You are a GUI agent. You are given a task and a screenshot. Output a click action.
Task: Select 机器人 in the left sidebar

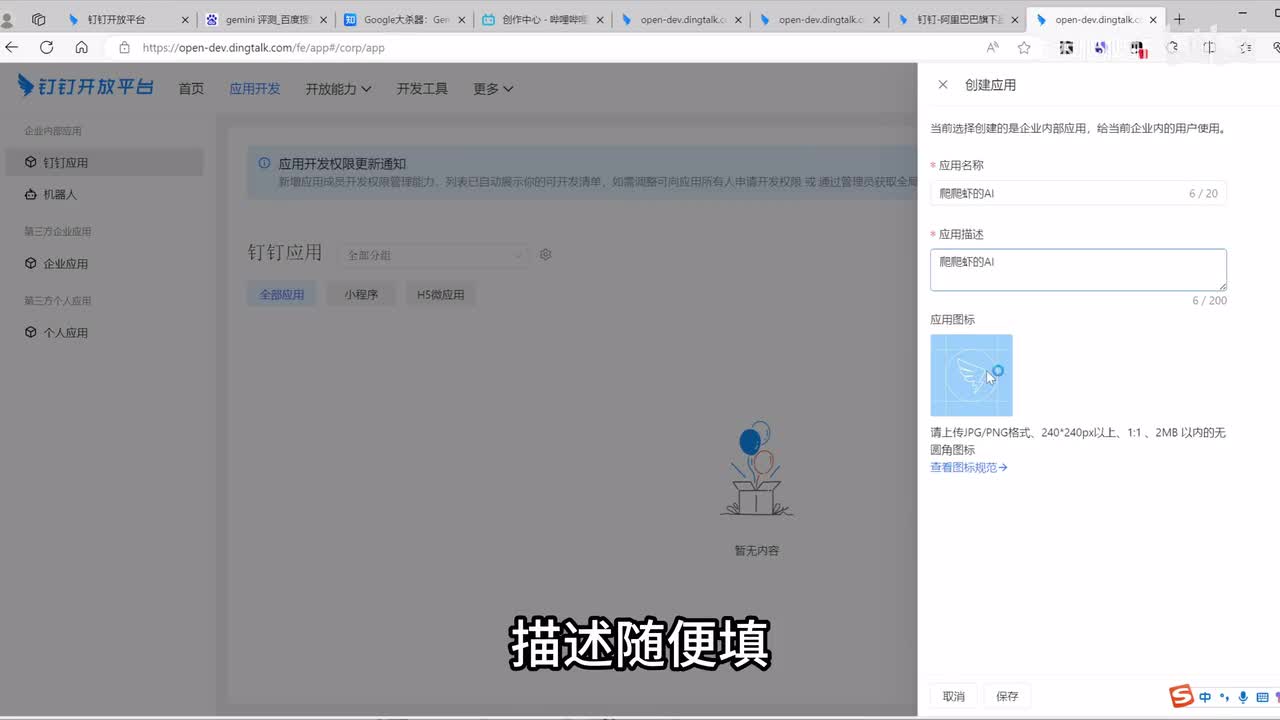tap(60, 194)
